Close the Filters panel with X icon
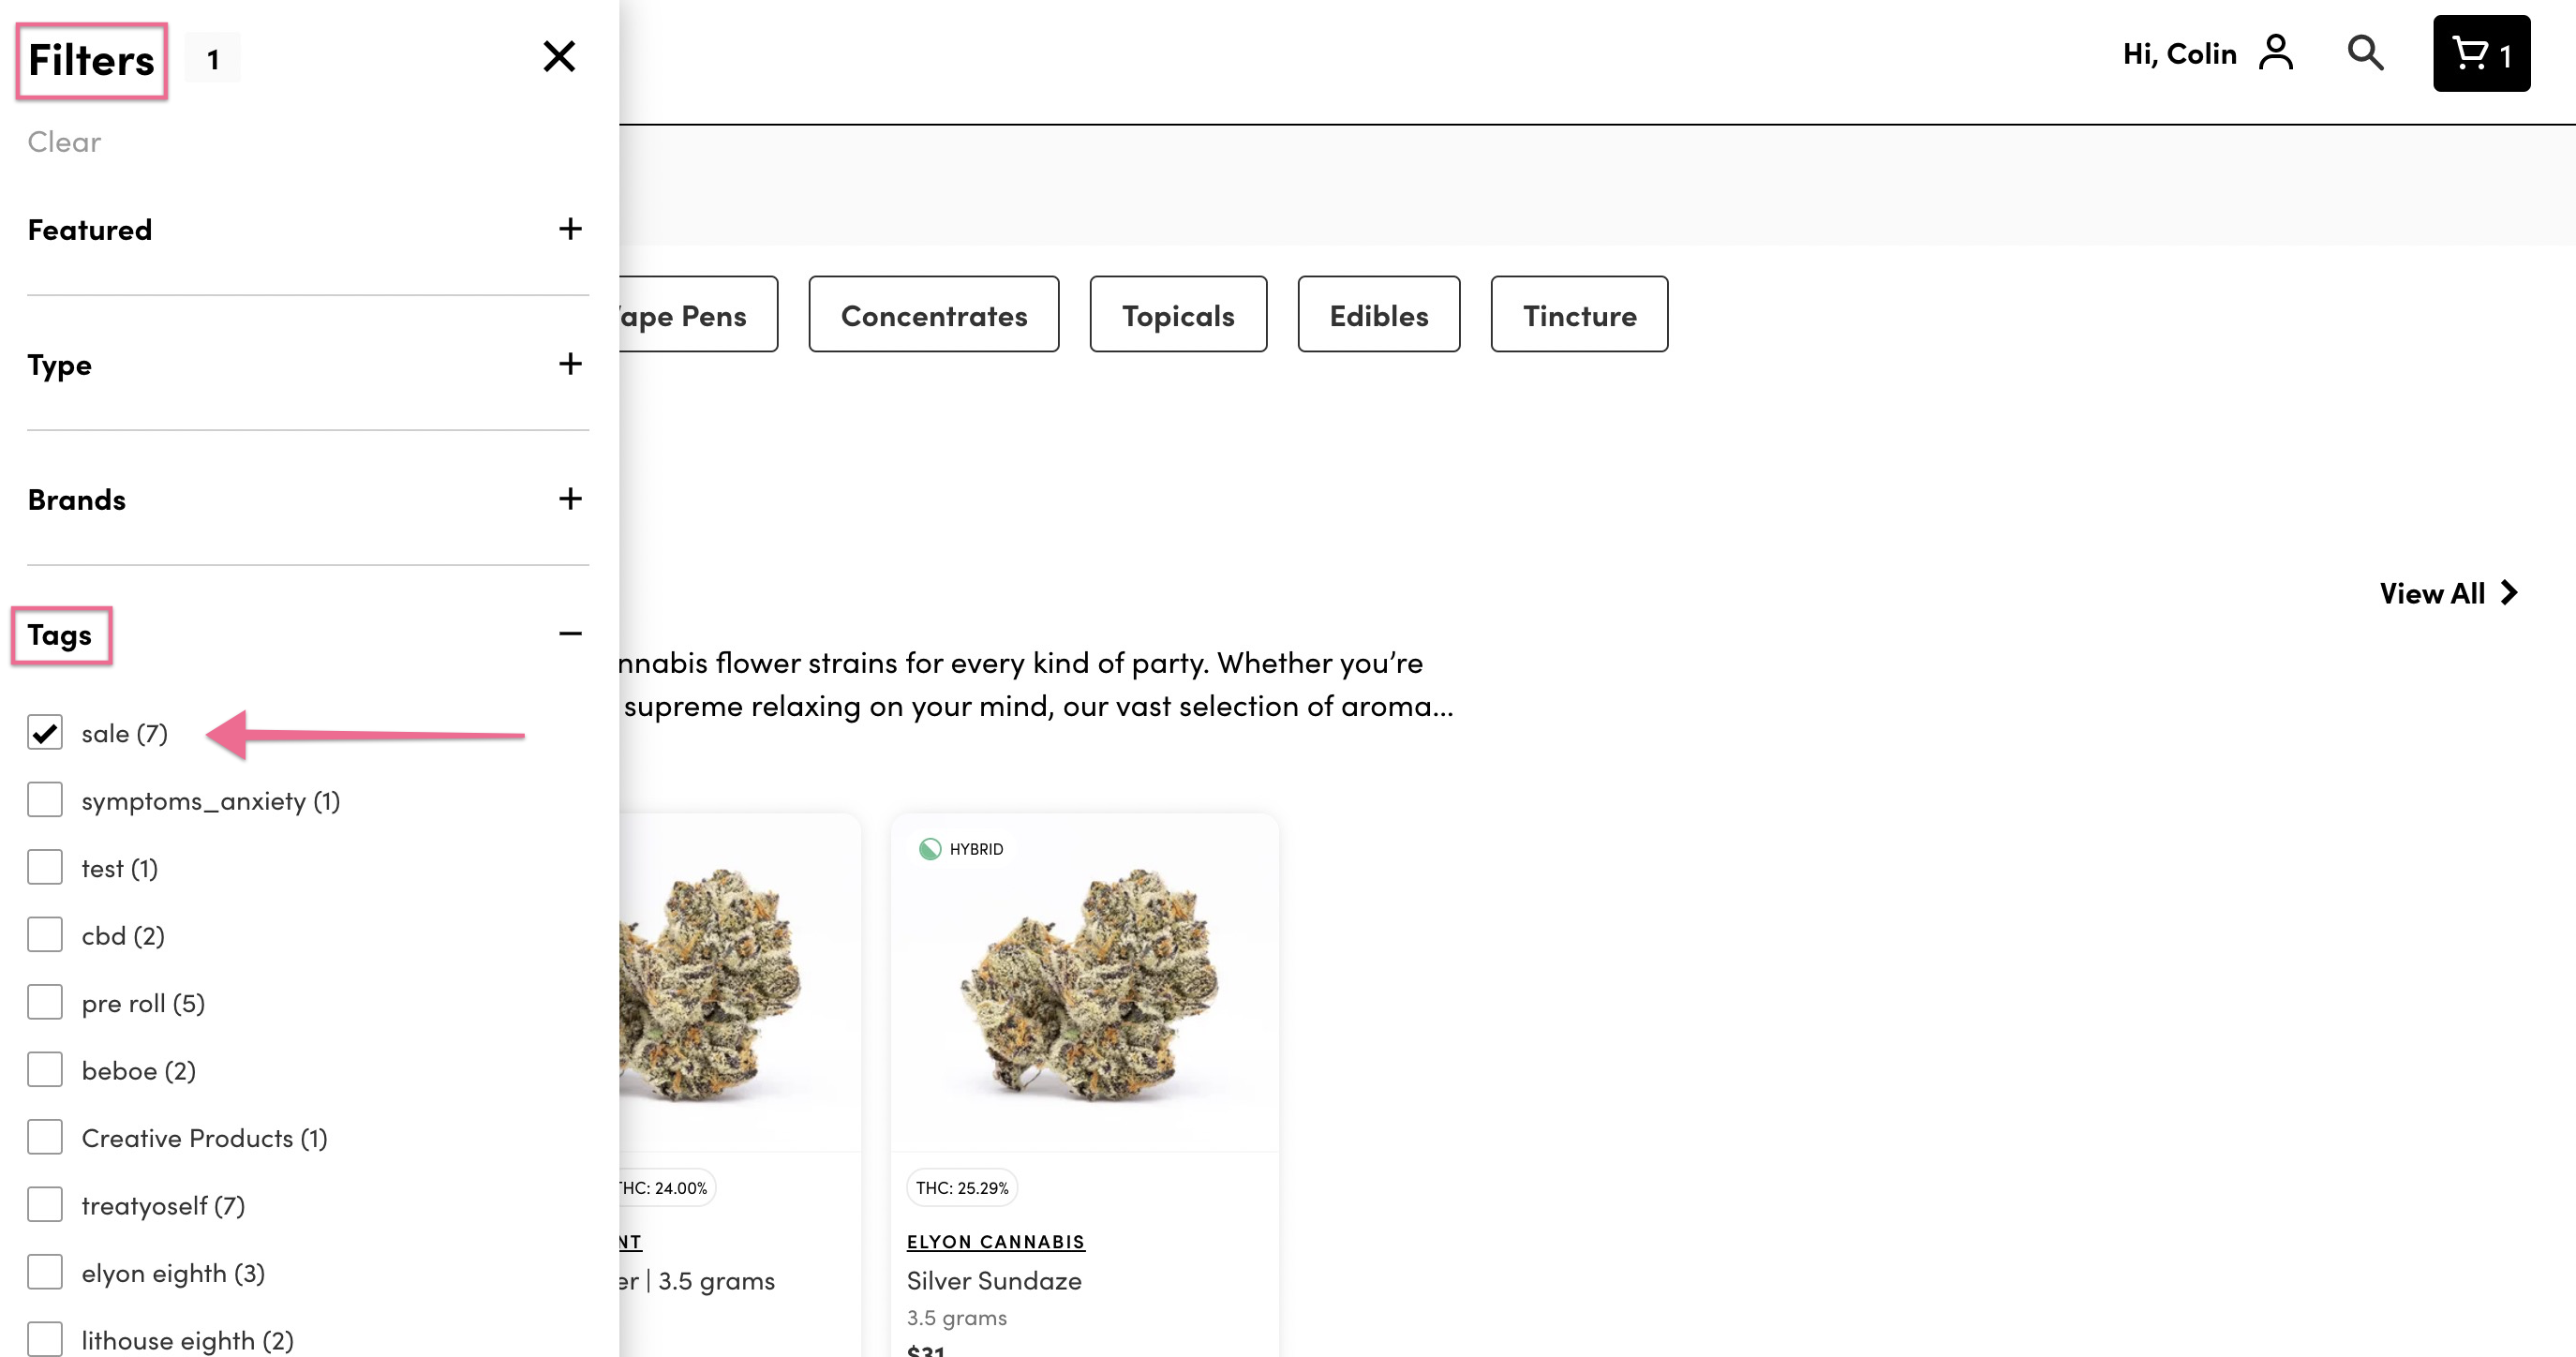The height and width of the screenshot is (1357, 2576). point(559,57)
